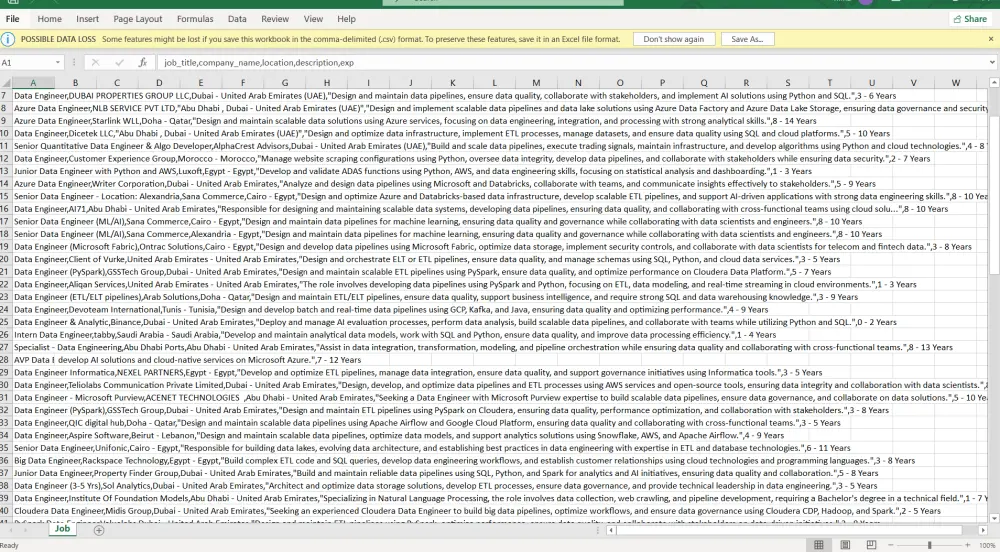
Task: Open the Help ribbon tab
Action: [346, 19]
